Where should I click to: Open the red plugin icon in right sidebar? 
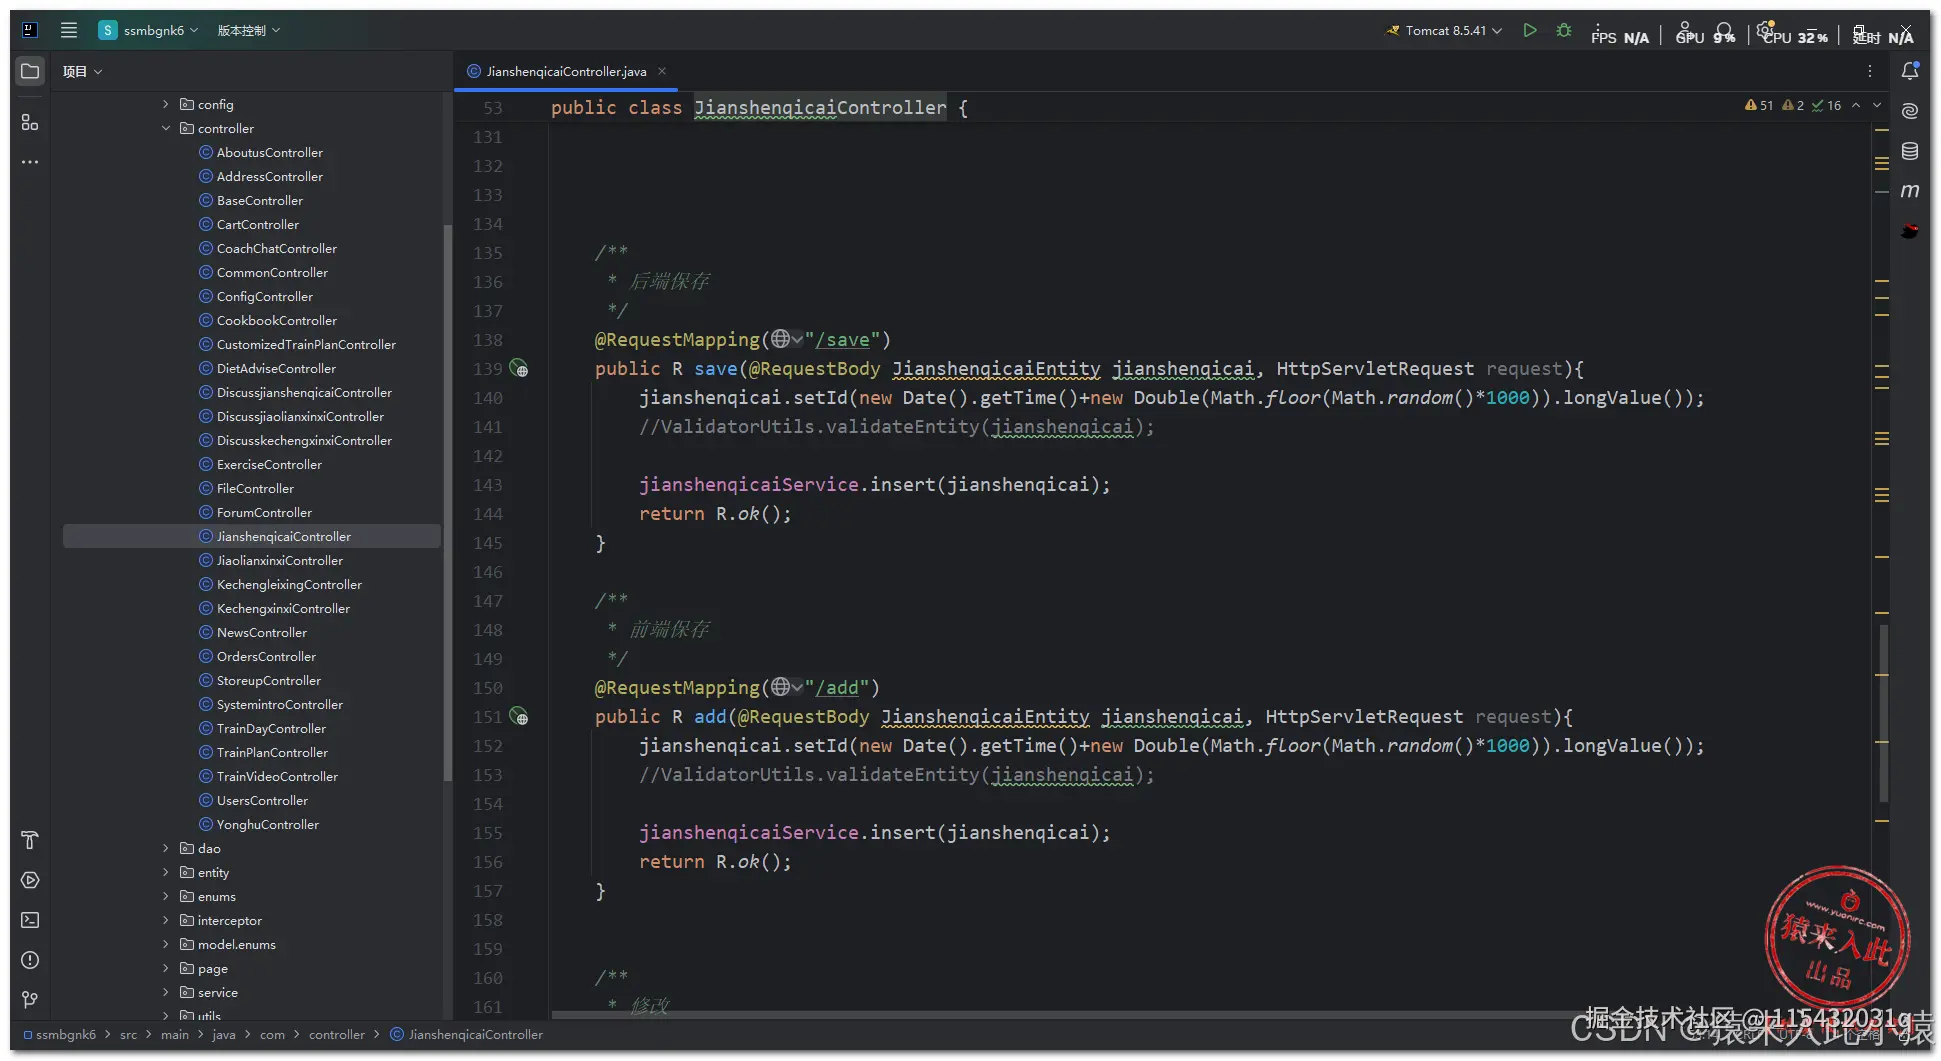click(1910, 231)
